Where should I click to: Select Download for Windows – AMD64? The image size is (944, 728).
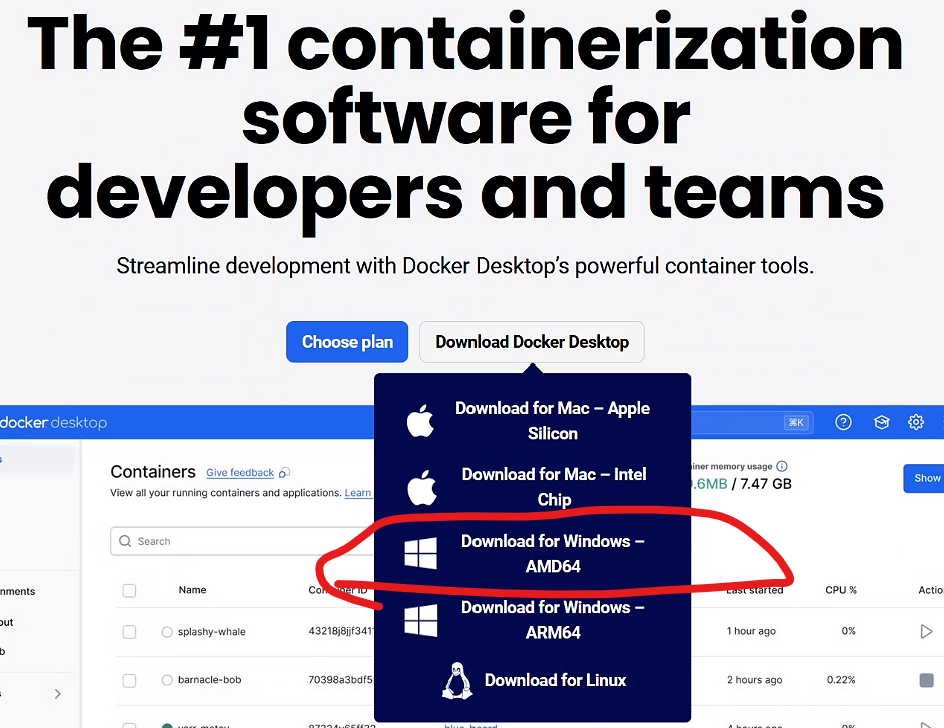532,553
